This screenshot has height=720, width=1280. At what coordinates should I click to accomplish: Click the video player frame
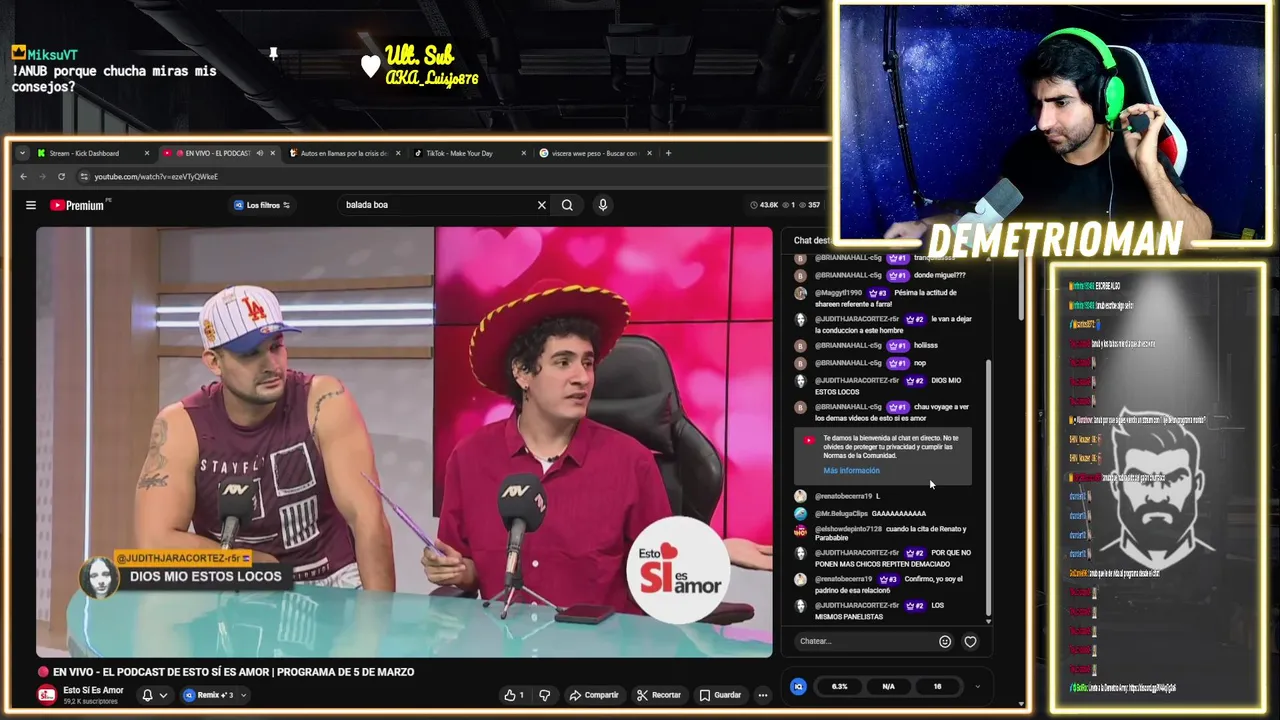click(x=404, y=442)
